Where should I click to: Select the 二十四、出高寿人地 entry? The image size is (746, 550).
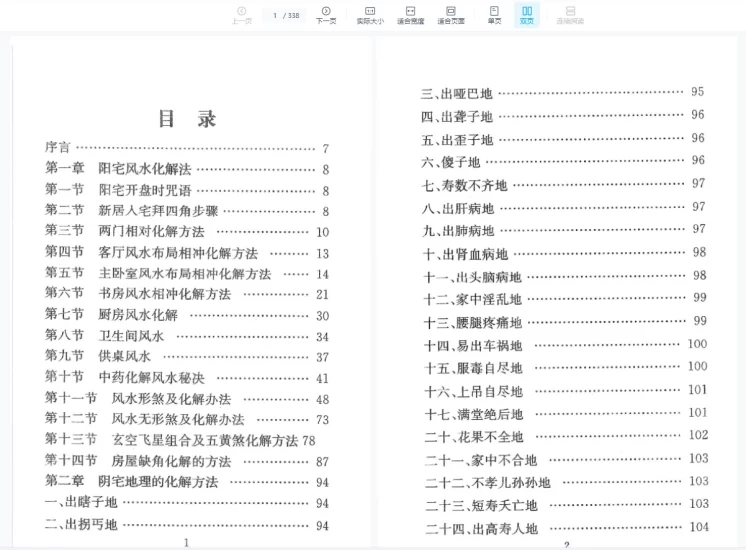pos(481,528)
